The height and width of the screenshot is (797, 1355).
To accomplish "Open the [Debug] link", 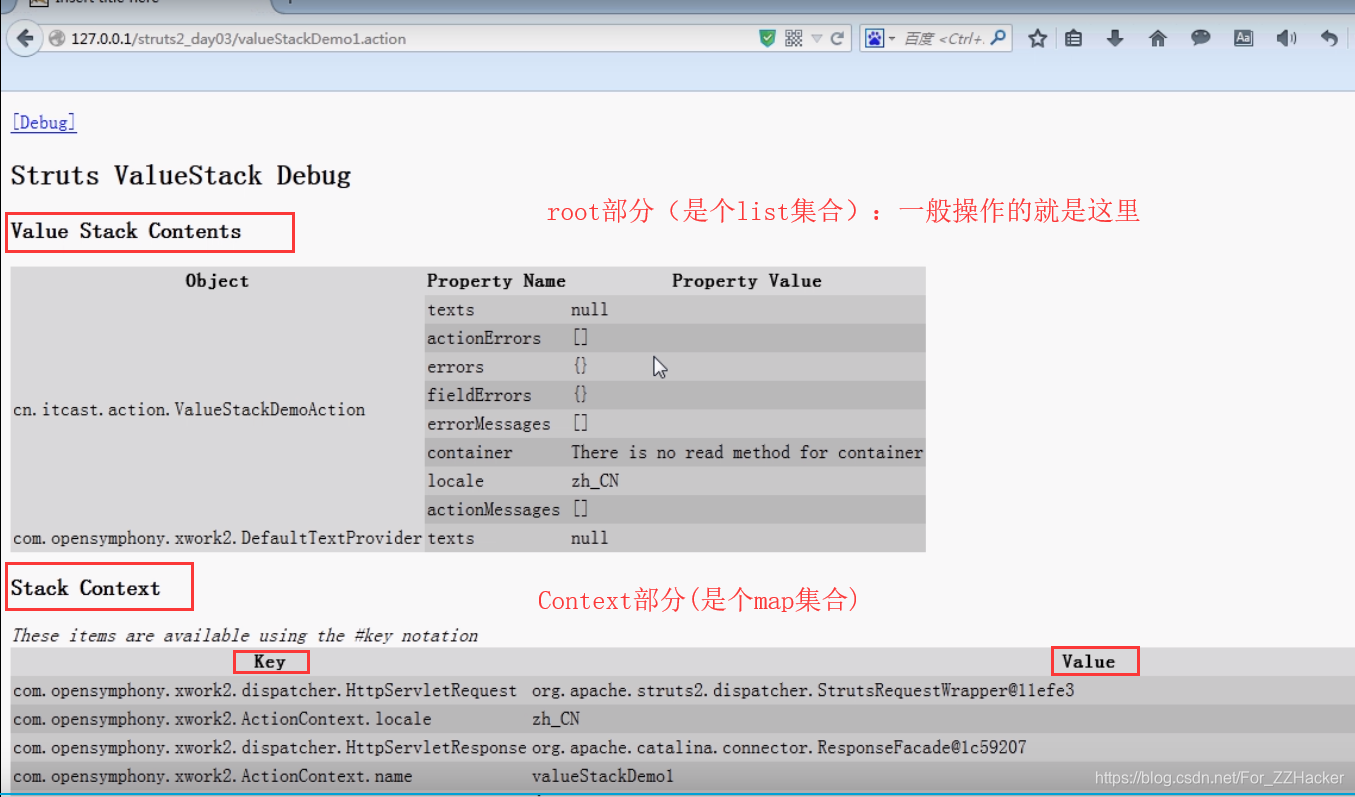I will 43,123.
